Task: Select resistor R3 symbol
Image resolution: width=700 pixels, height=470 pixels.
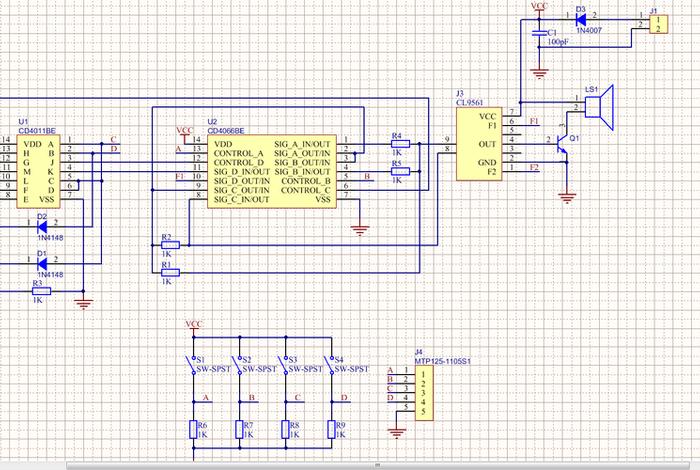Action: [x=42, y=291]
